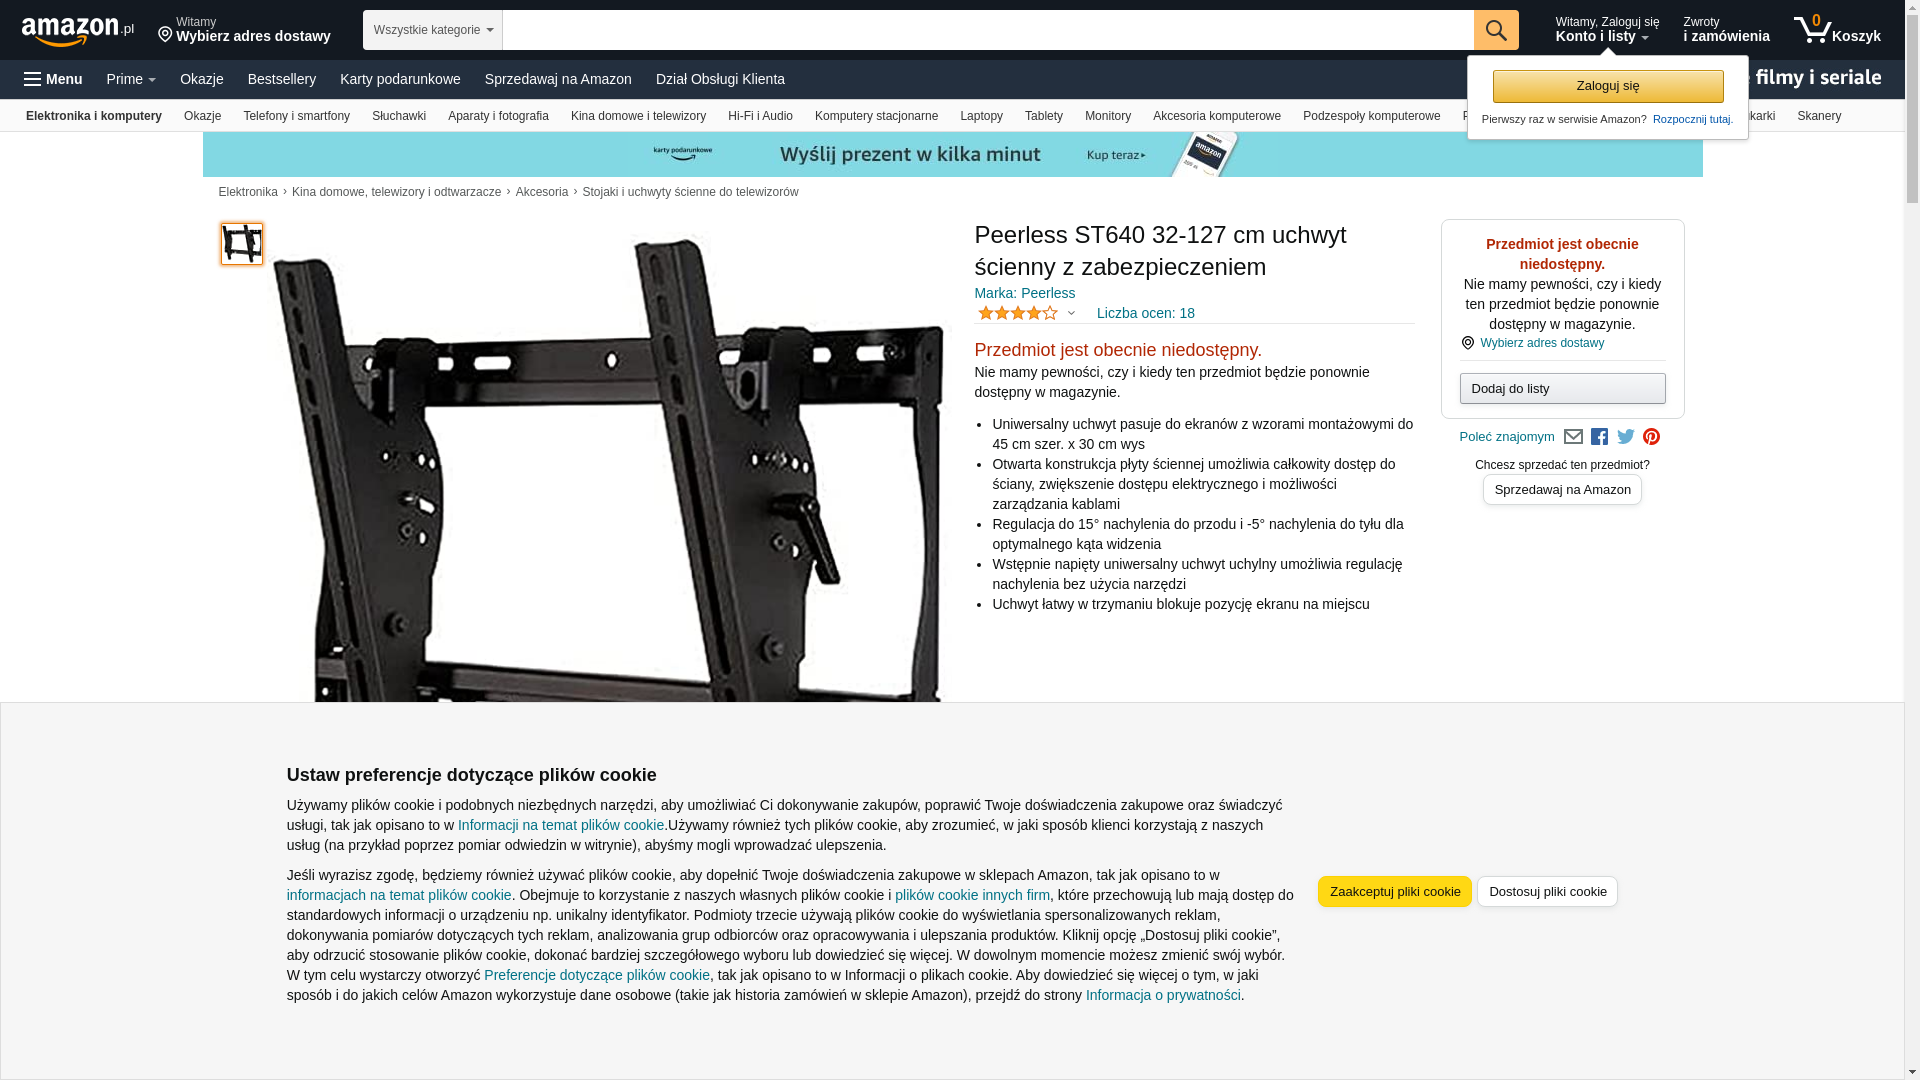Share the product on Twitter

click(x=1626, y=437)
